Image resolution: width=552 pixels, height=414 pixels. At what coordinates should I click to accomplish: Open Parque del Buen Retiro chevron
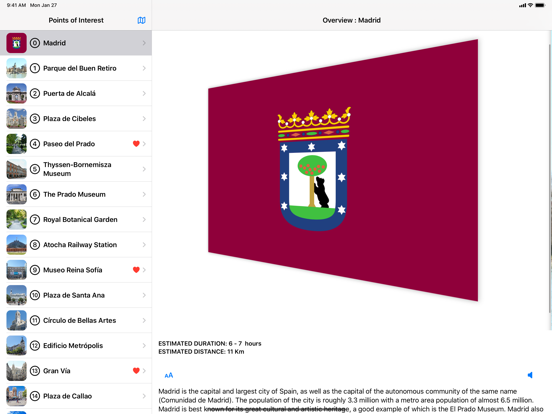[144, 68]
